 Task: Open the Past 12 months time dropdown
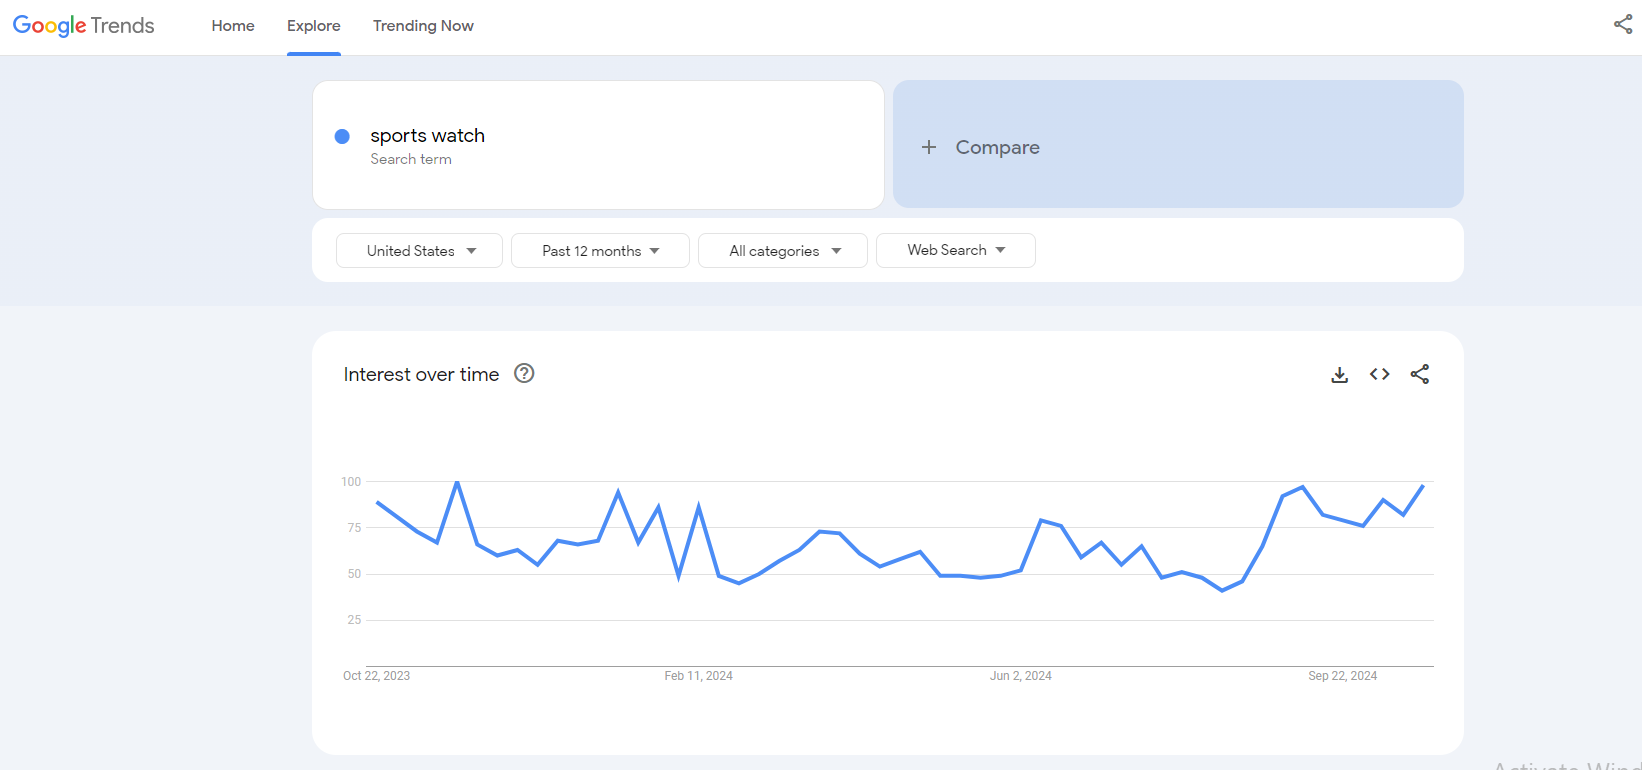600,251
